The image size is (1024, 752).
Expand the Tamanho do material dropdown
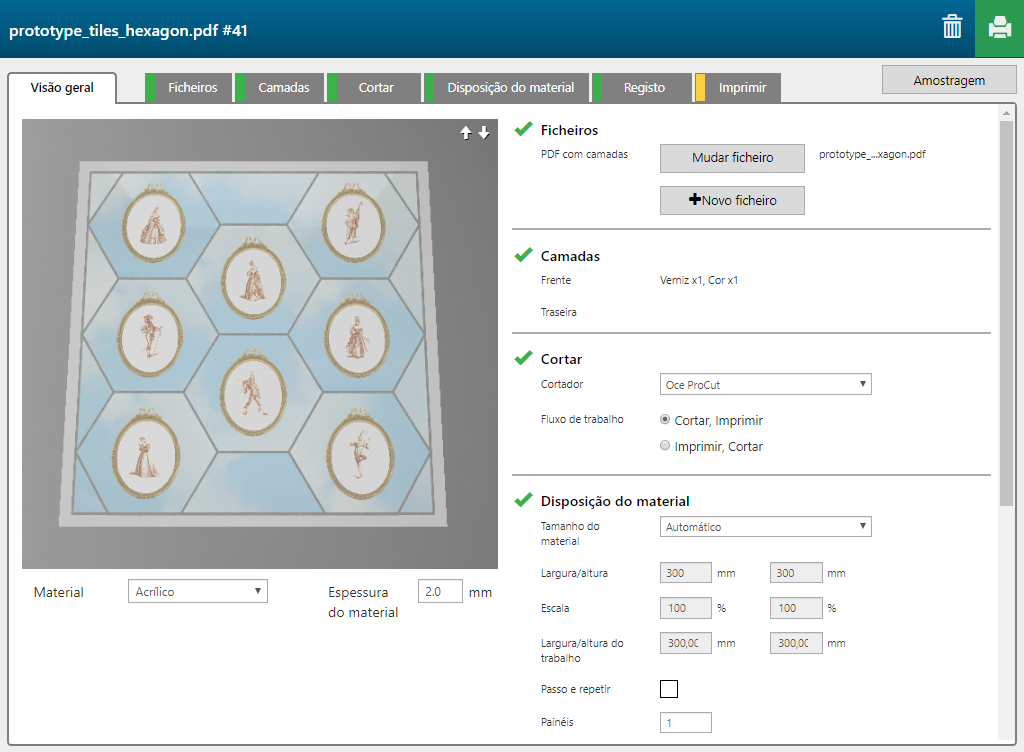pyautogui.click(x=765, y=527)
